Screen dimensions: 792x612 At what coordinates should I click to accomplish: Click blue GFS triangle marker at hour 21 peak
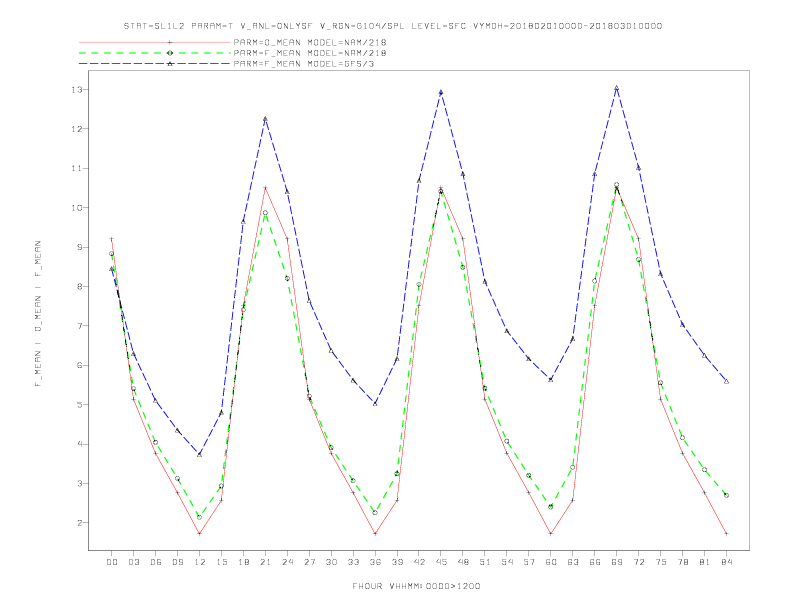pos(265,119)
